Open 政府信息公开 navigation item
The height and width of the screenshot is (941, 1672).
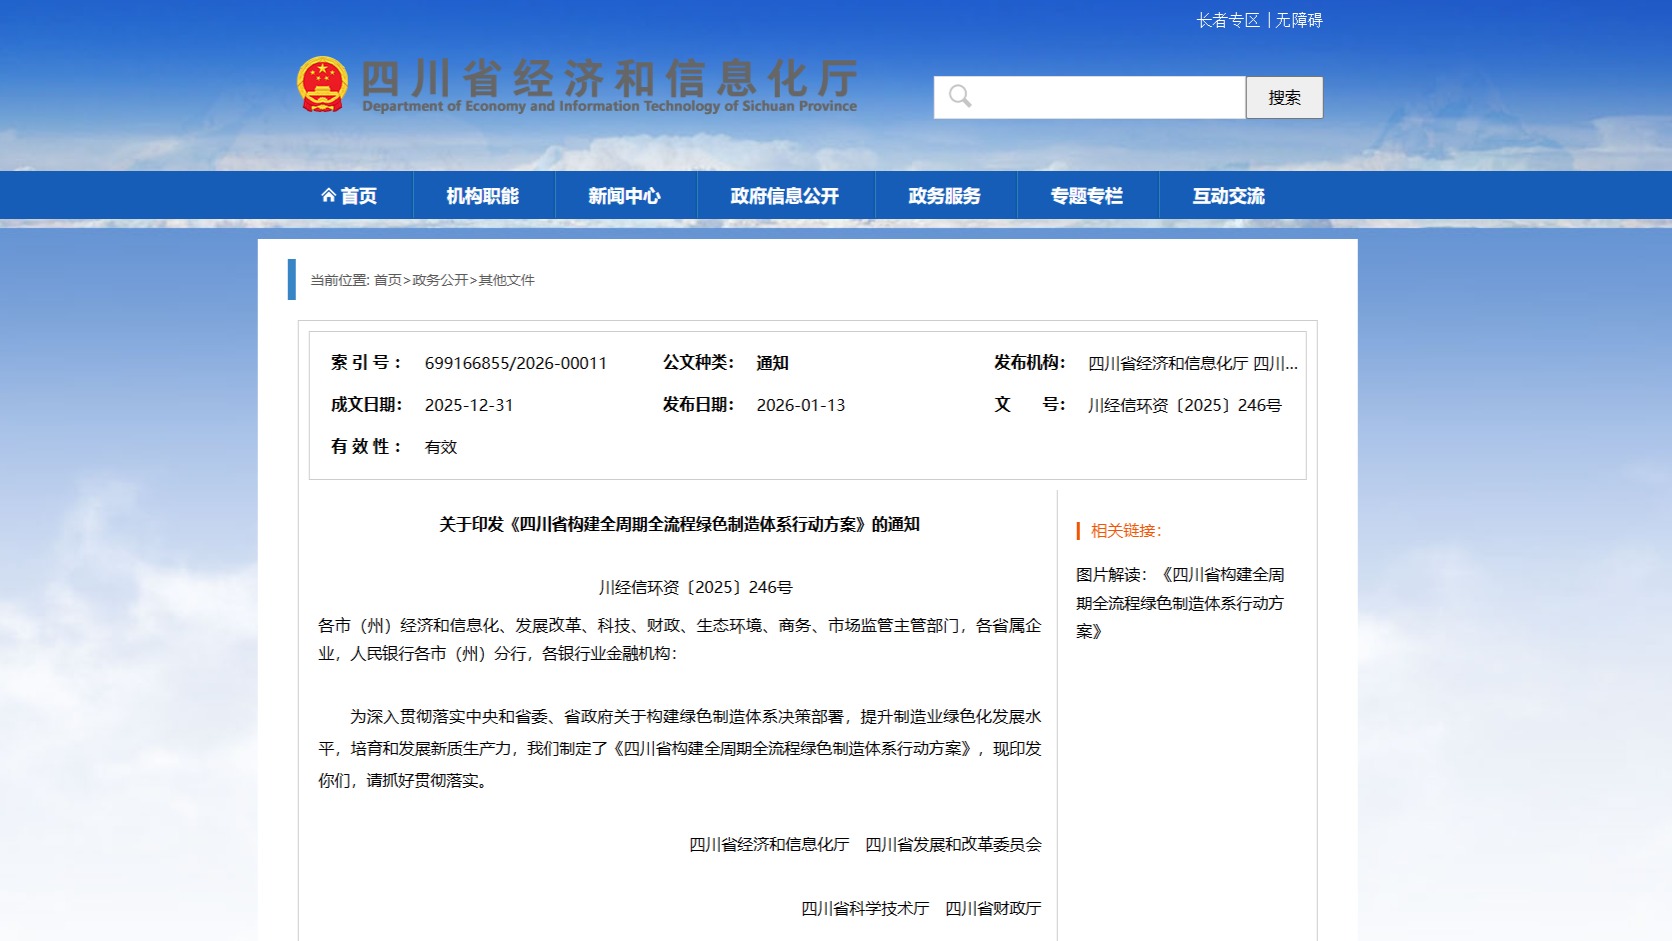point(785,196)
